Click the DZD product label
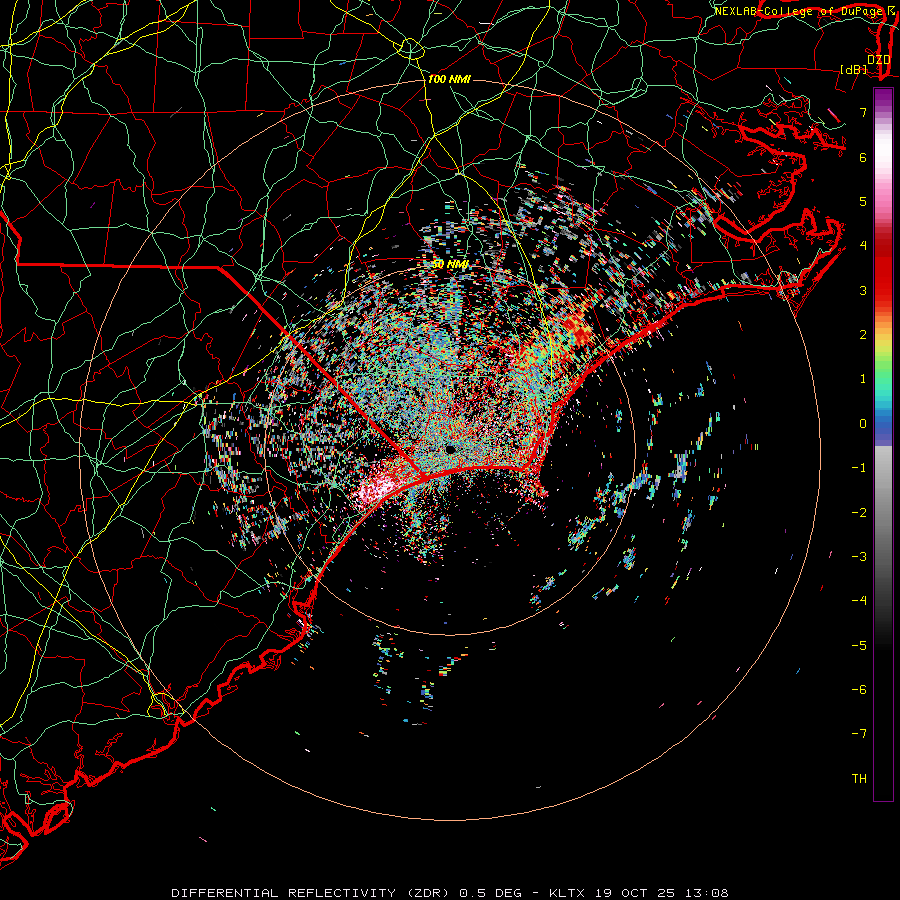 879,60
